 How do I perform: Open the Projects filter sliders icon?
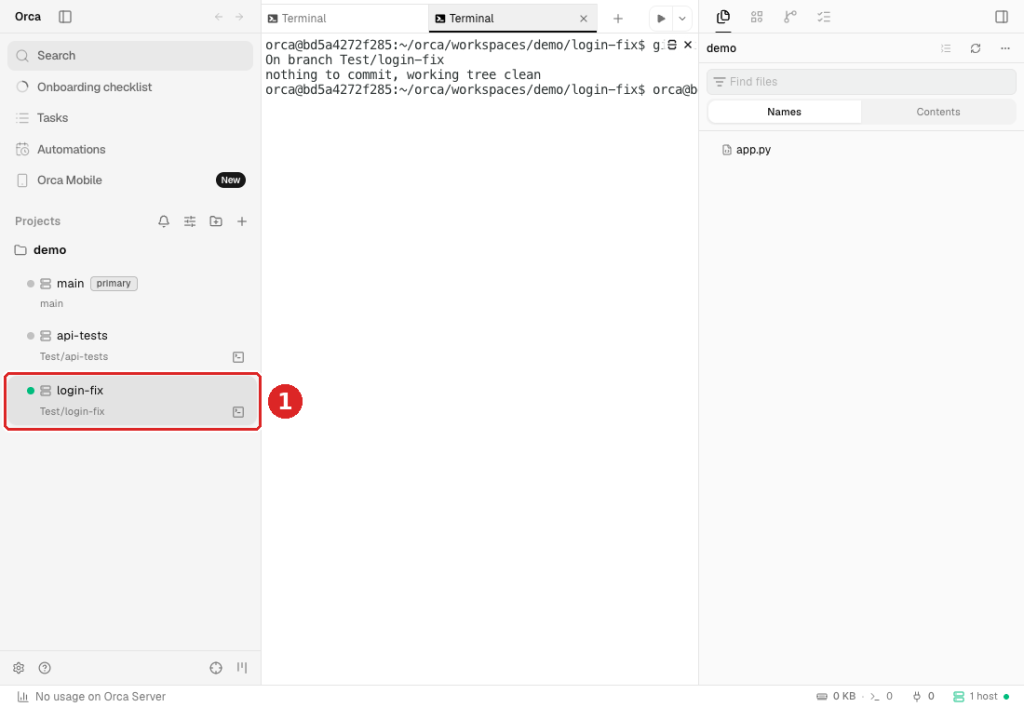(x=190, y=221)
